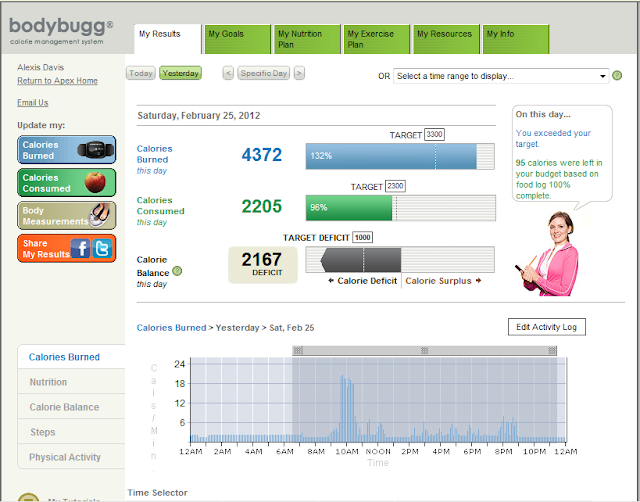Click help icon beside time range dropdown
This screenshot has width=640, height=502.
coord(617,76)
